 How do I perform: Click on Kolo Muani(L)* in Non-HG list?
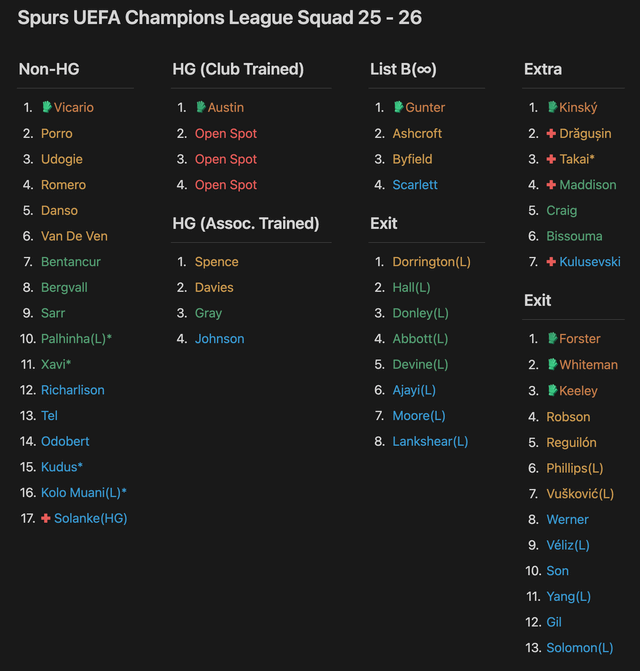[x=84, y=492]
